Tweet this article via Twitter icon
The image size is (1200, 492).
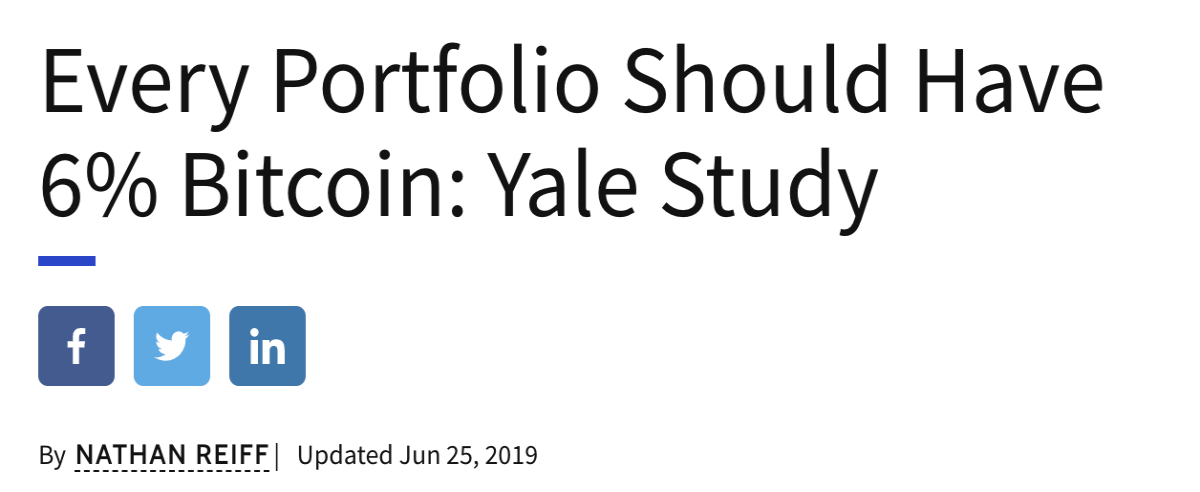pos(172,346)
